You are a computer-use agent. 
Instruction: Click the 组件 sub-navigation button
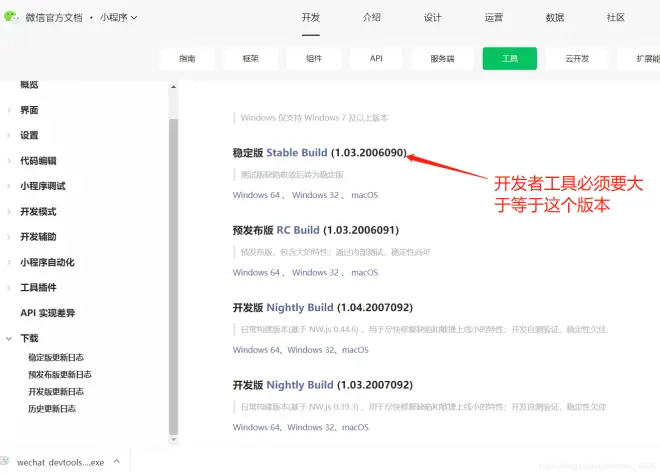tap(314, 59)
